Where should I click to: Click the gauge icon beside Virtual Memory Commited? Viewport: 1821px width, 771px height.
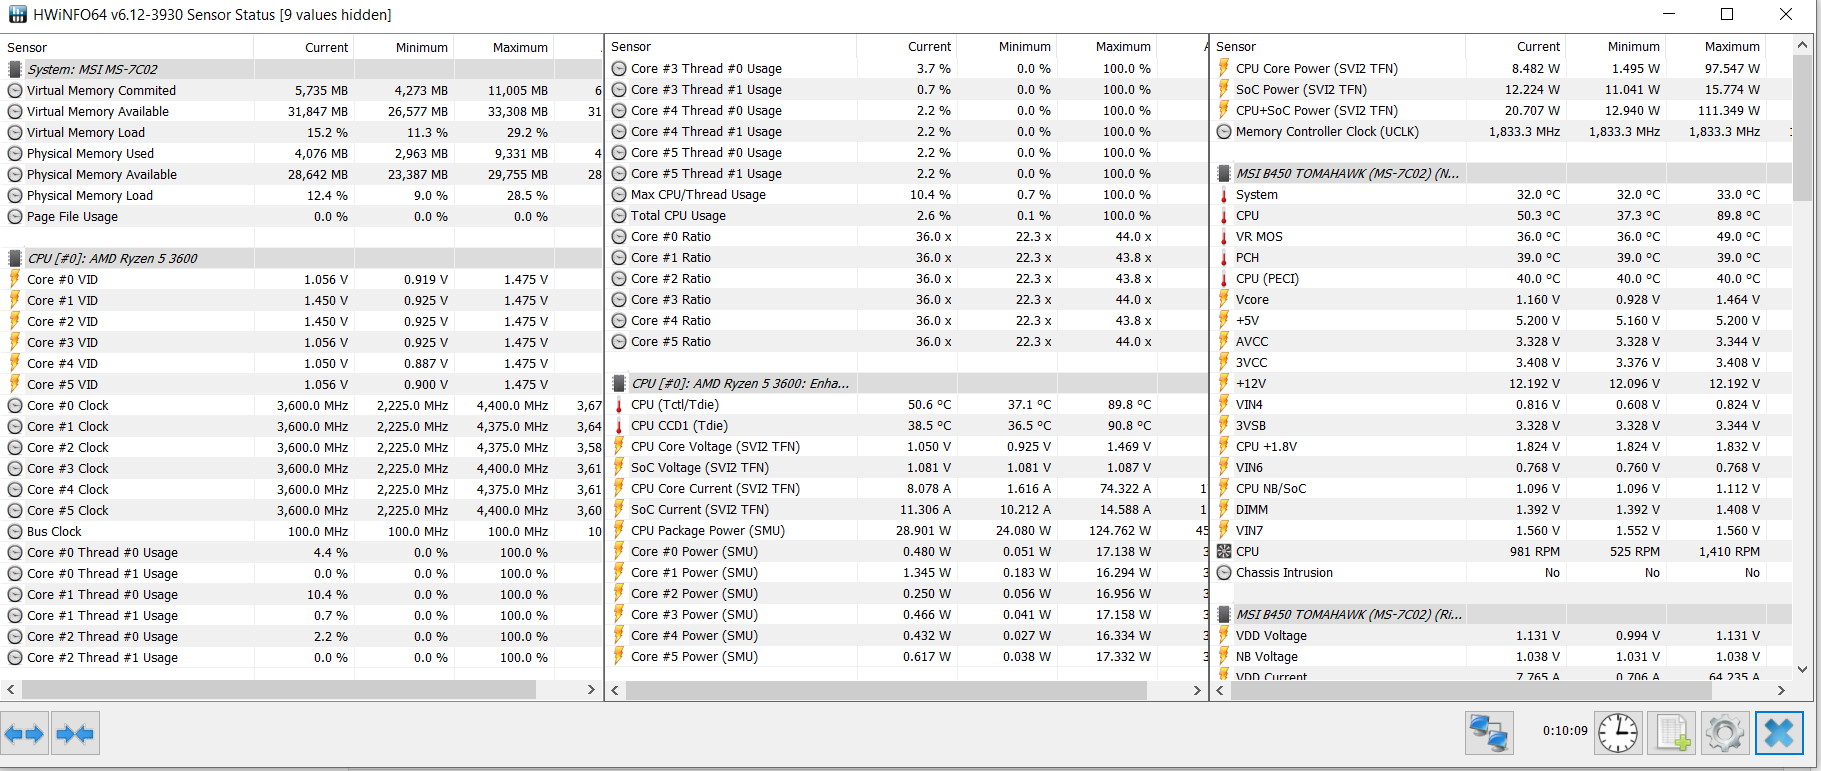point(15,90)
